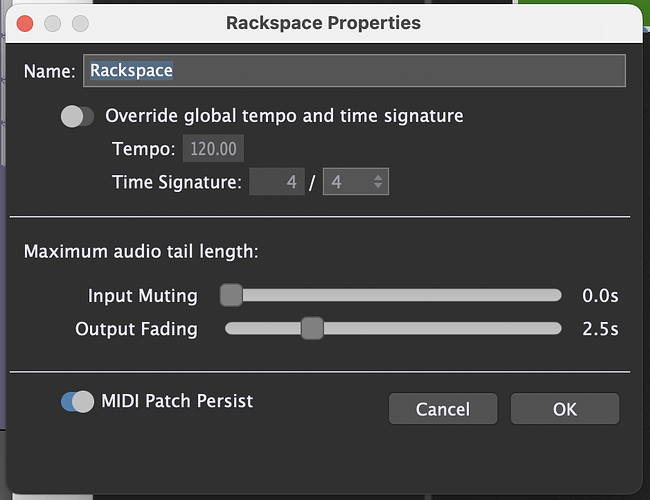
Task: Click the Rackspace name input field
Action: tap(354, 70)
